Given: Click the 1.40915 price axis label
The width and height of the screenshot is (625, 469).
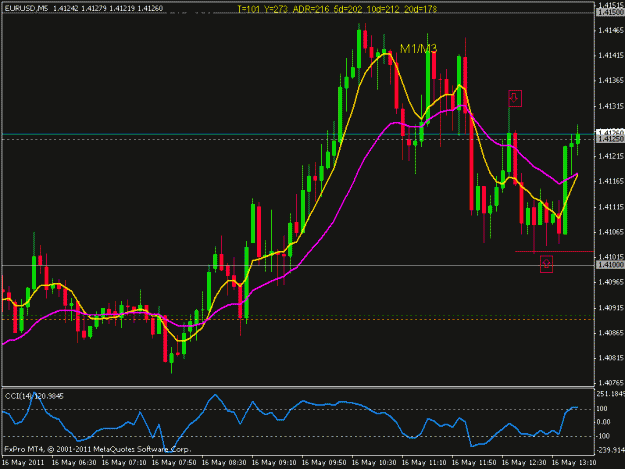Looking at the screenshot, I should [x=611, y=308].
